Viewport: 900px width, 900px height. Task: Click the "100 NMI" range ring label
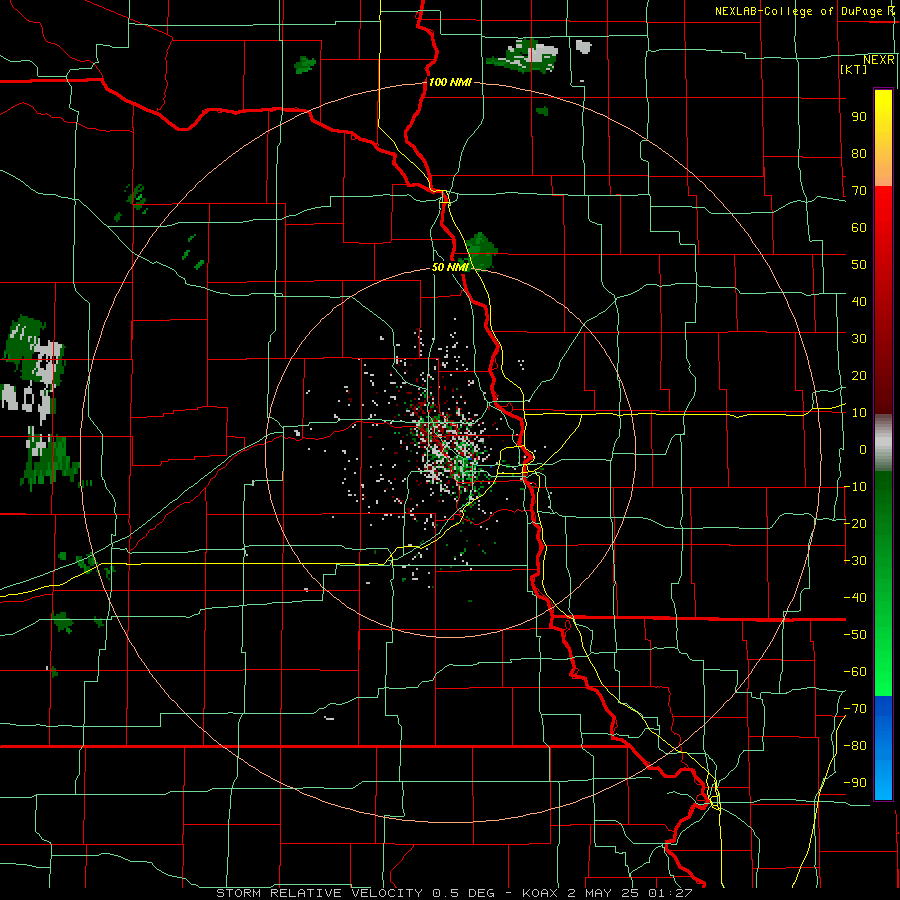coord(450,82)
